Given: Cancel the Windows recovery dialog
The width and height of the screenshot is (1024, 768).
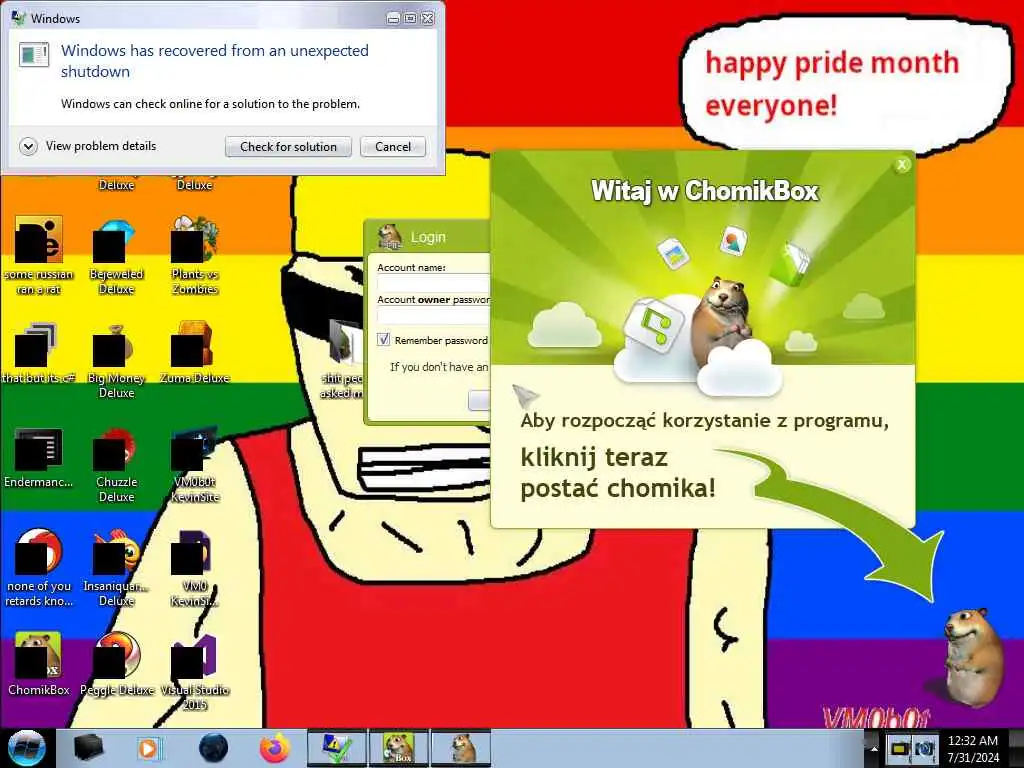Looking at the screenshot, I should click(392, 147).
